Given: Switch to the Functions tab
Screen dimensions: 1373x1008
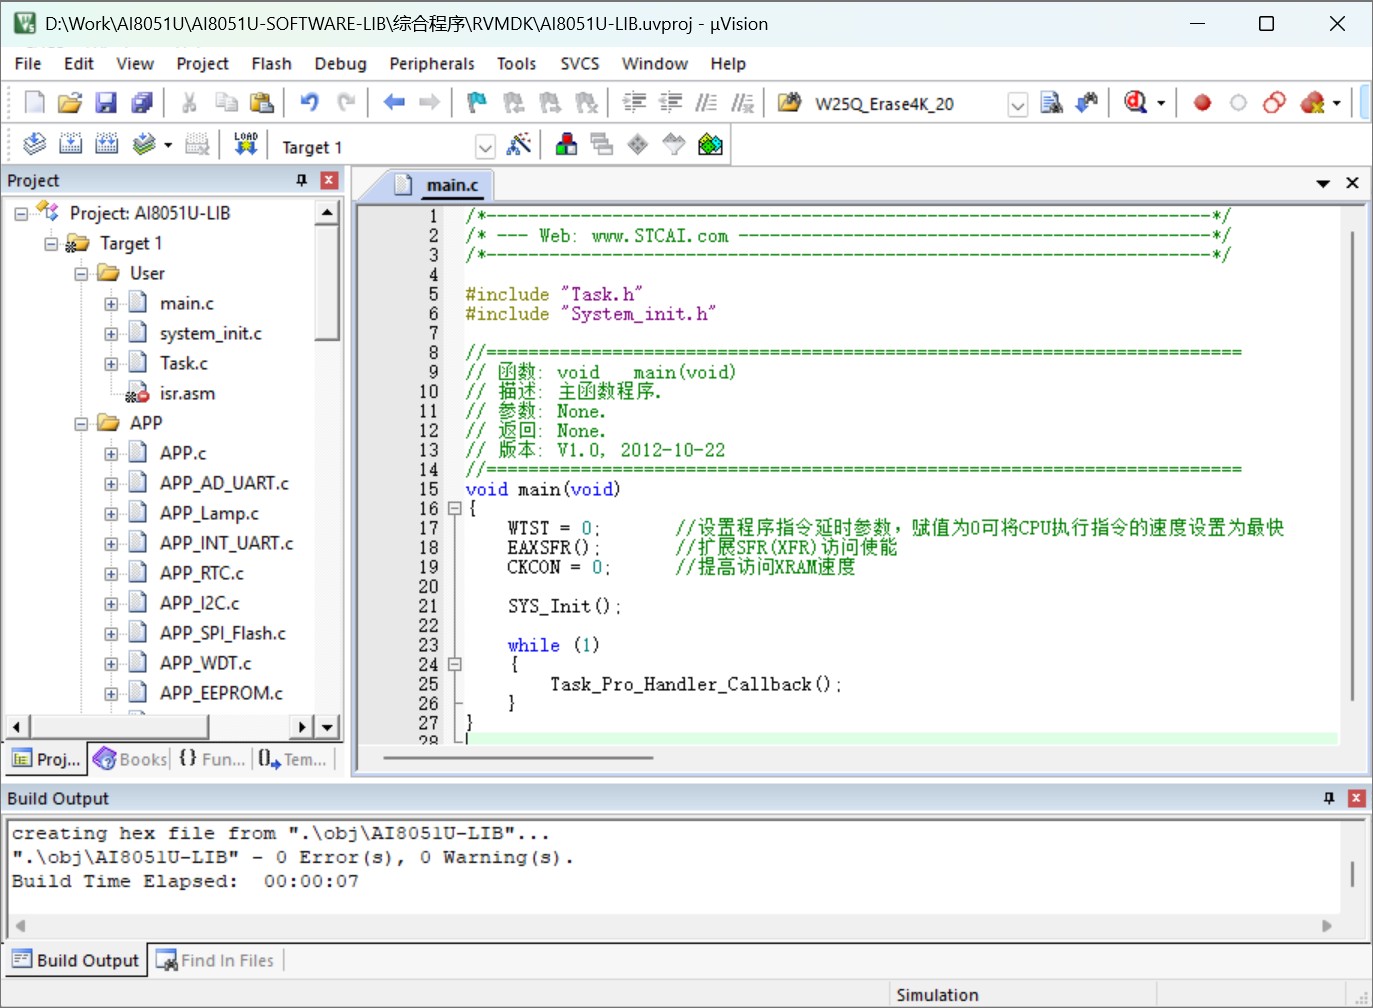Looking at the screenshot, I should [x=212, y=759].
